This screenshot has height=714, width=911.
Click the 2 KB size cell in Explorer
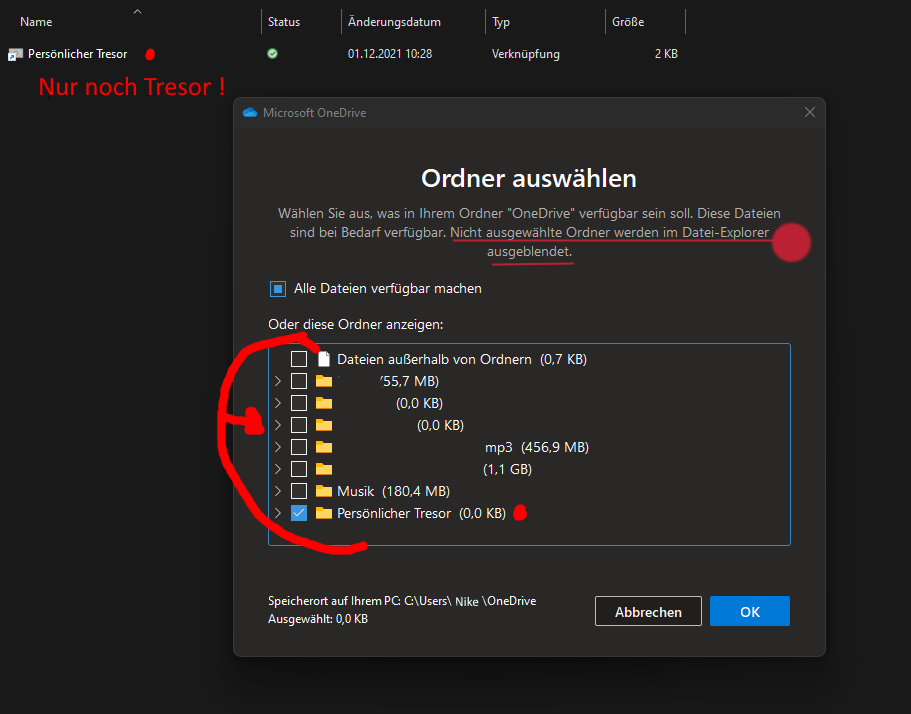[x=666, y=54]
